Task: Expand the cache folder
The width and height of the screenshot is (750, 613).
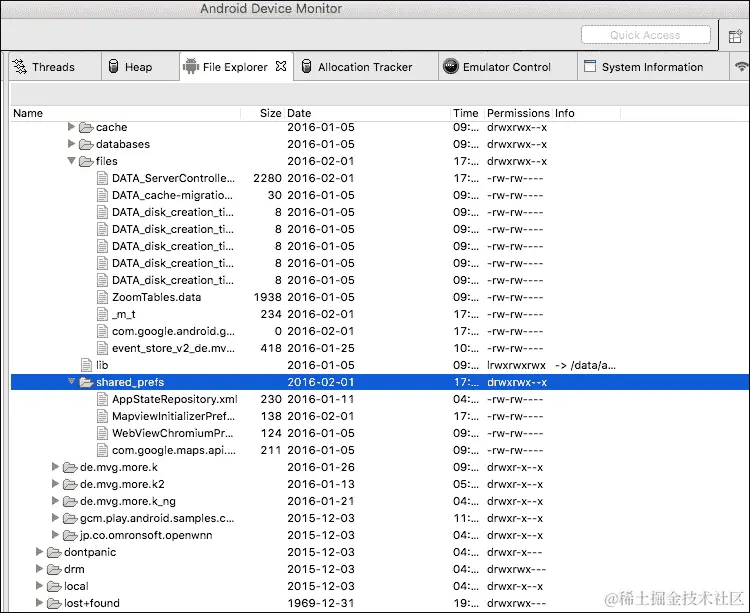Action: pyautogui.click(x=71, y=127)
